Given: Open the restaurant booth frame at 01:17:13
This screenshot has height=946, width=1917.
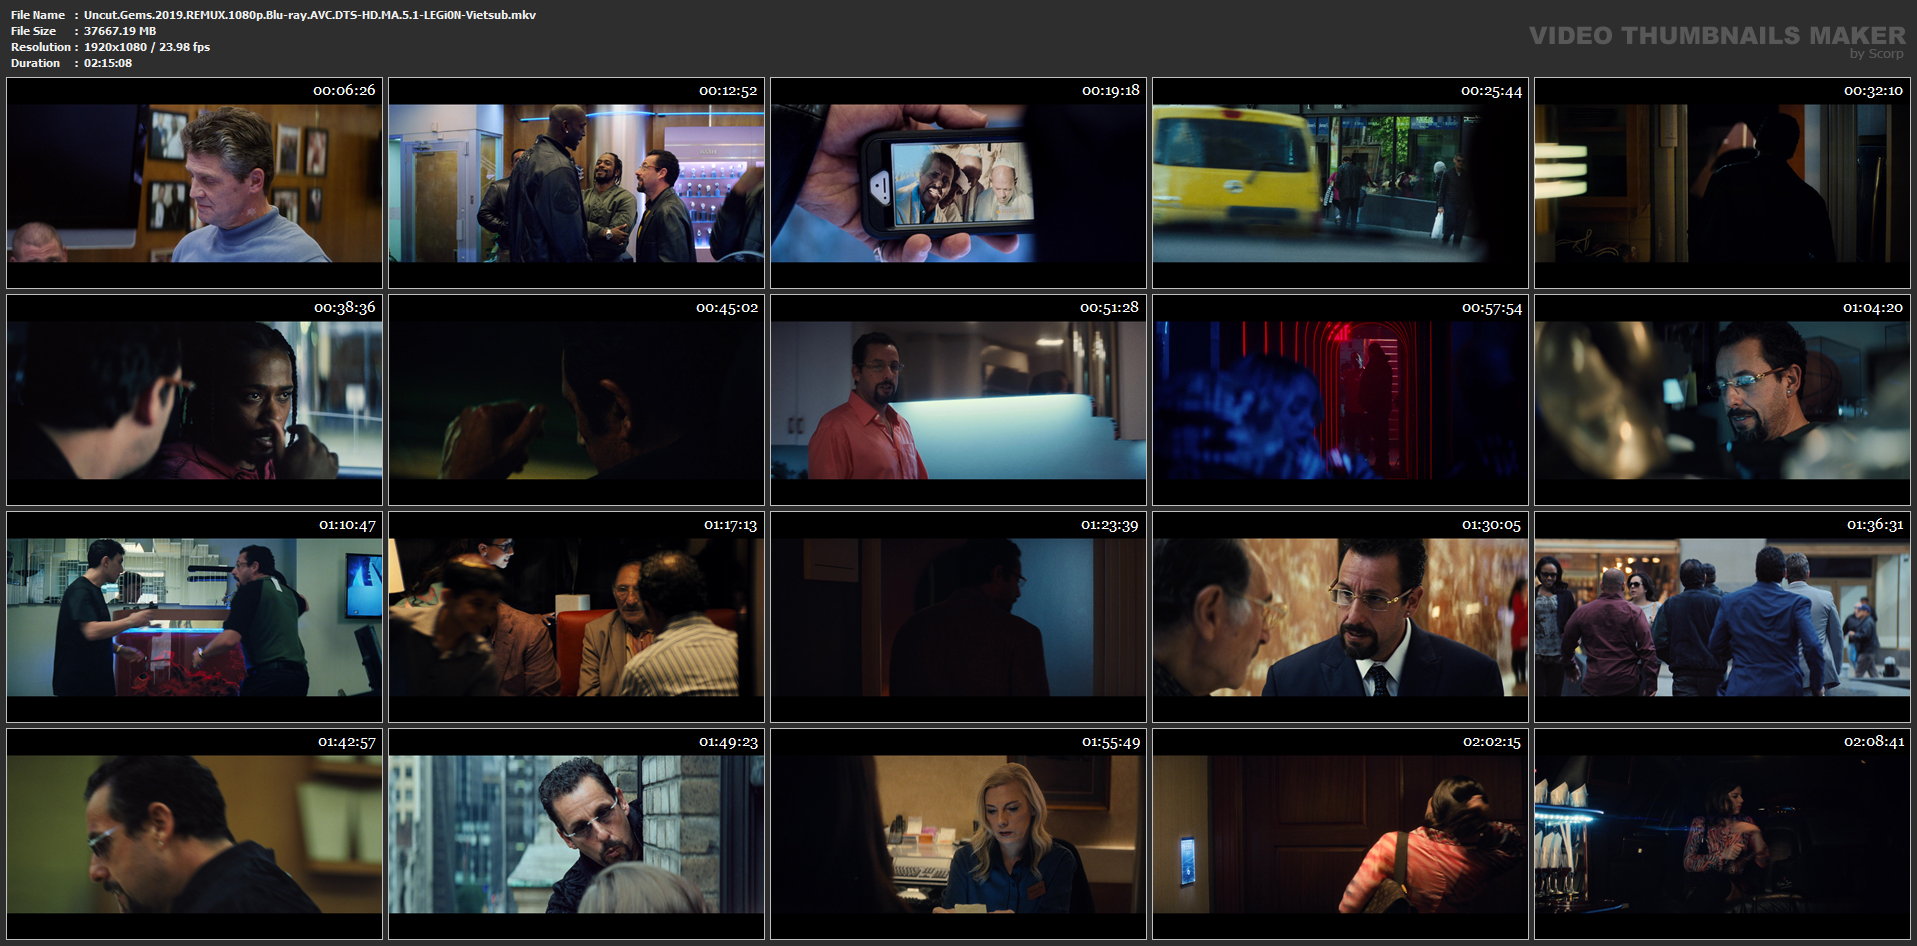Looking at the screenshot, I should [x=576, y=617].
